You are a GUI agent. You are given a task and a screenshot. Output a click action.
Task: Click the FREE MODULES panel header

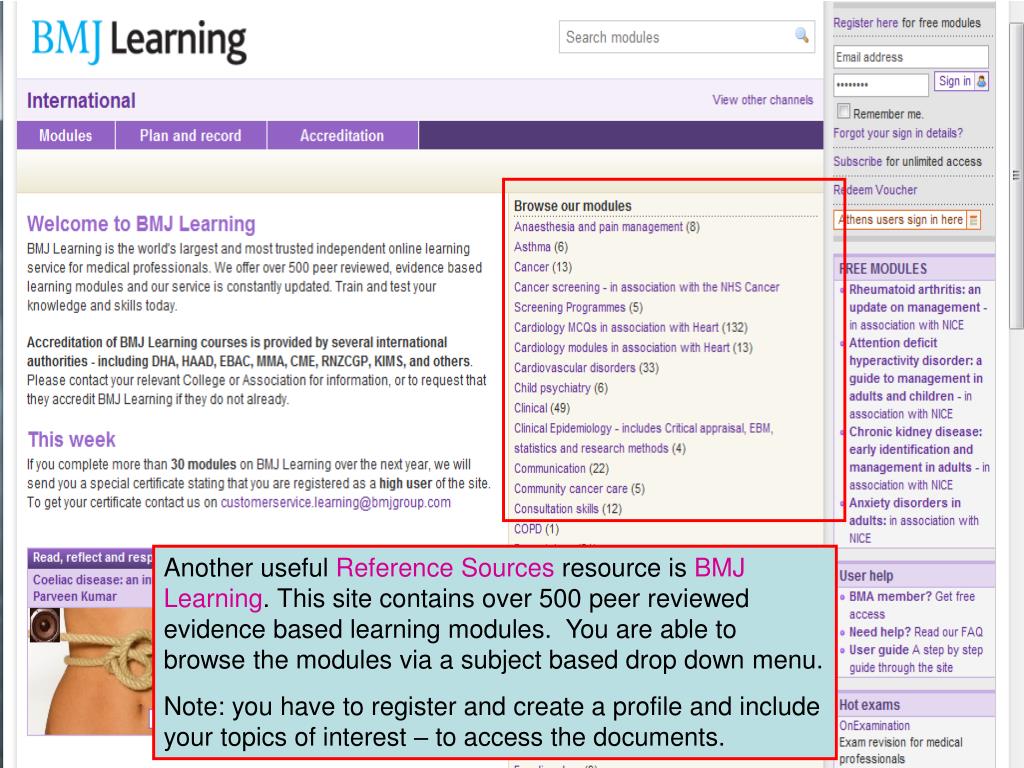(914, 268)
